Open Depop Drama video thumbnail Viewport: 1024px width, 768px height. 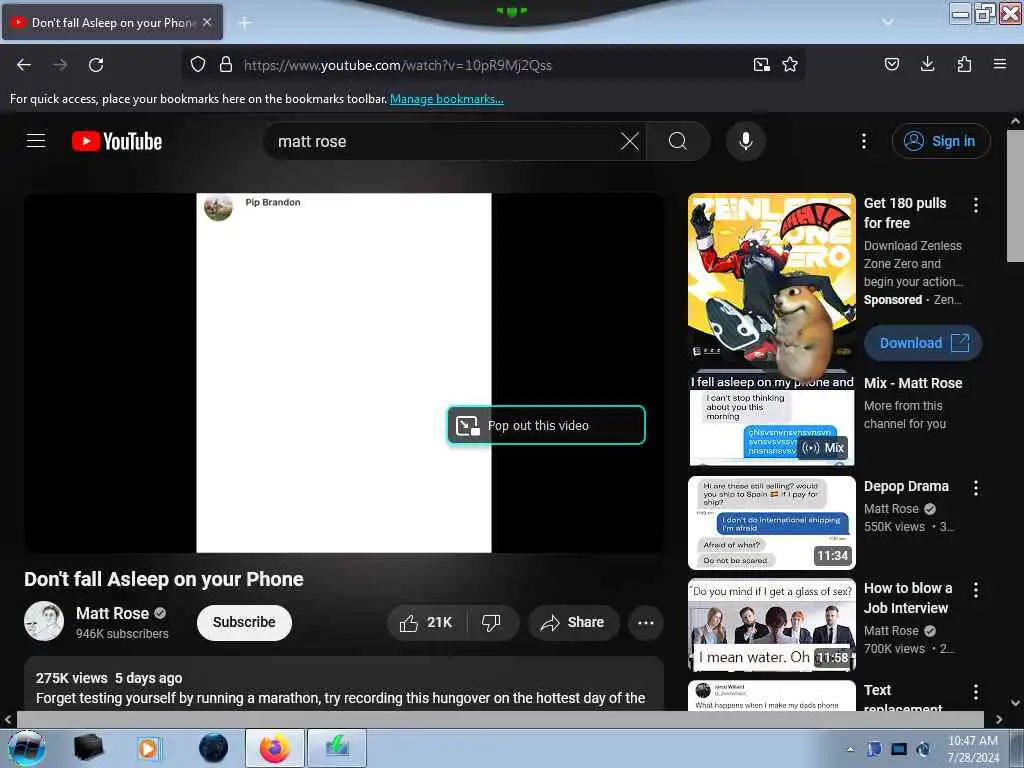click(771, 523)
